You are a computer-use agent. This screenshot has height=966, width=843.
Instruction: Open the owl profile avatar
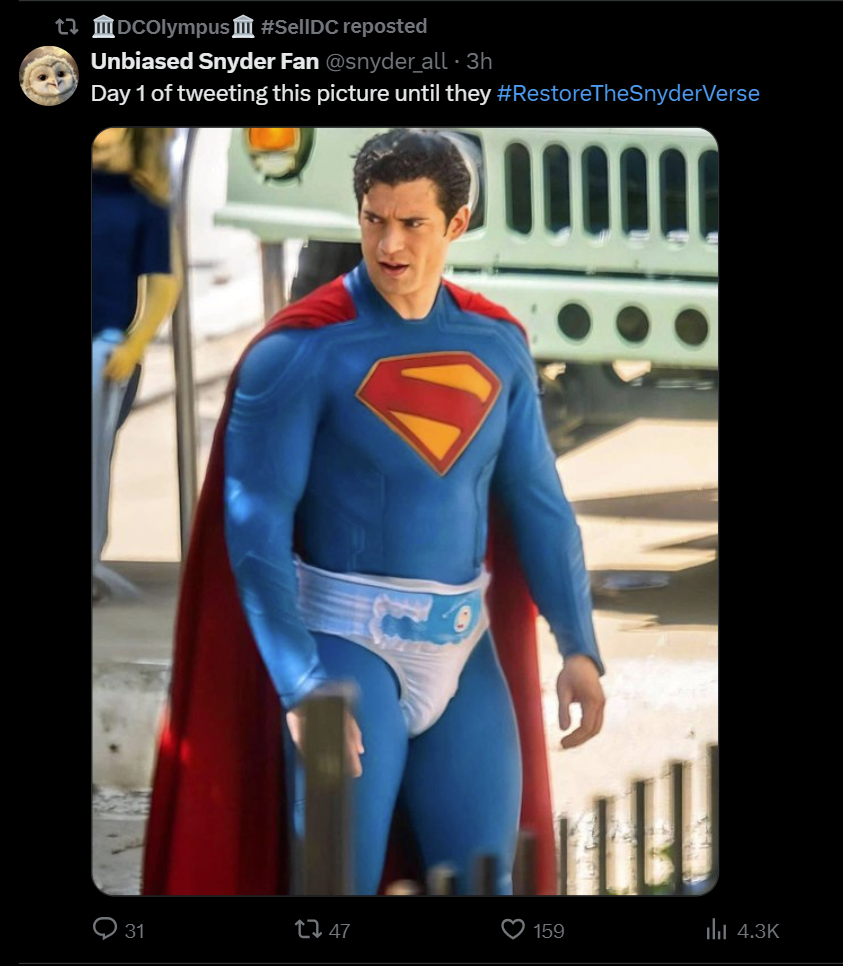pos(49,75)
